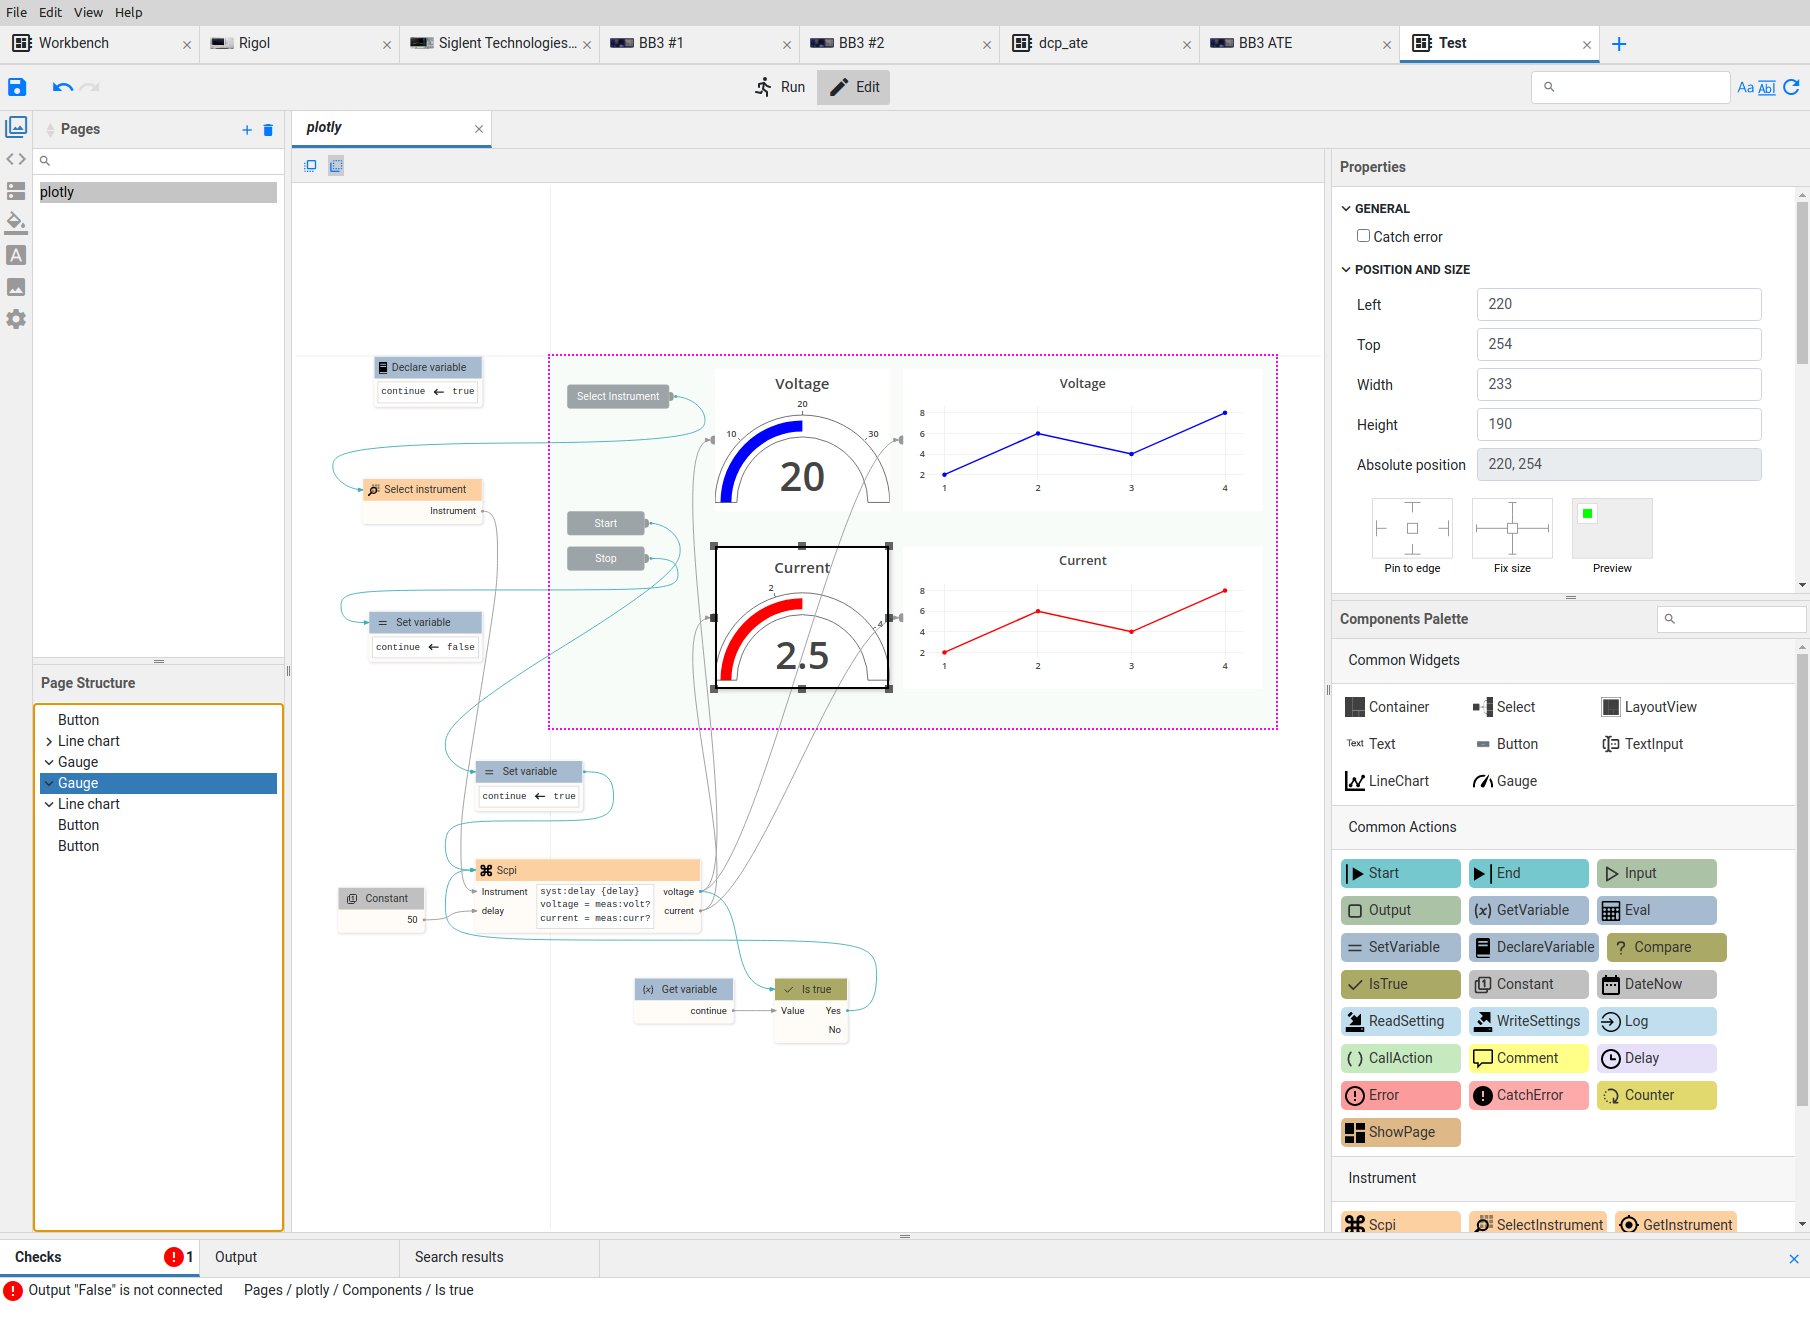The height and width of the screenshot is (1337, 1810).
Task: Add a new page with plus icon
Action: [x=247, y=130]
